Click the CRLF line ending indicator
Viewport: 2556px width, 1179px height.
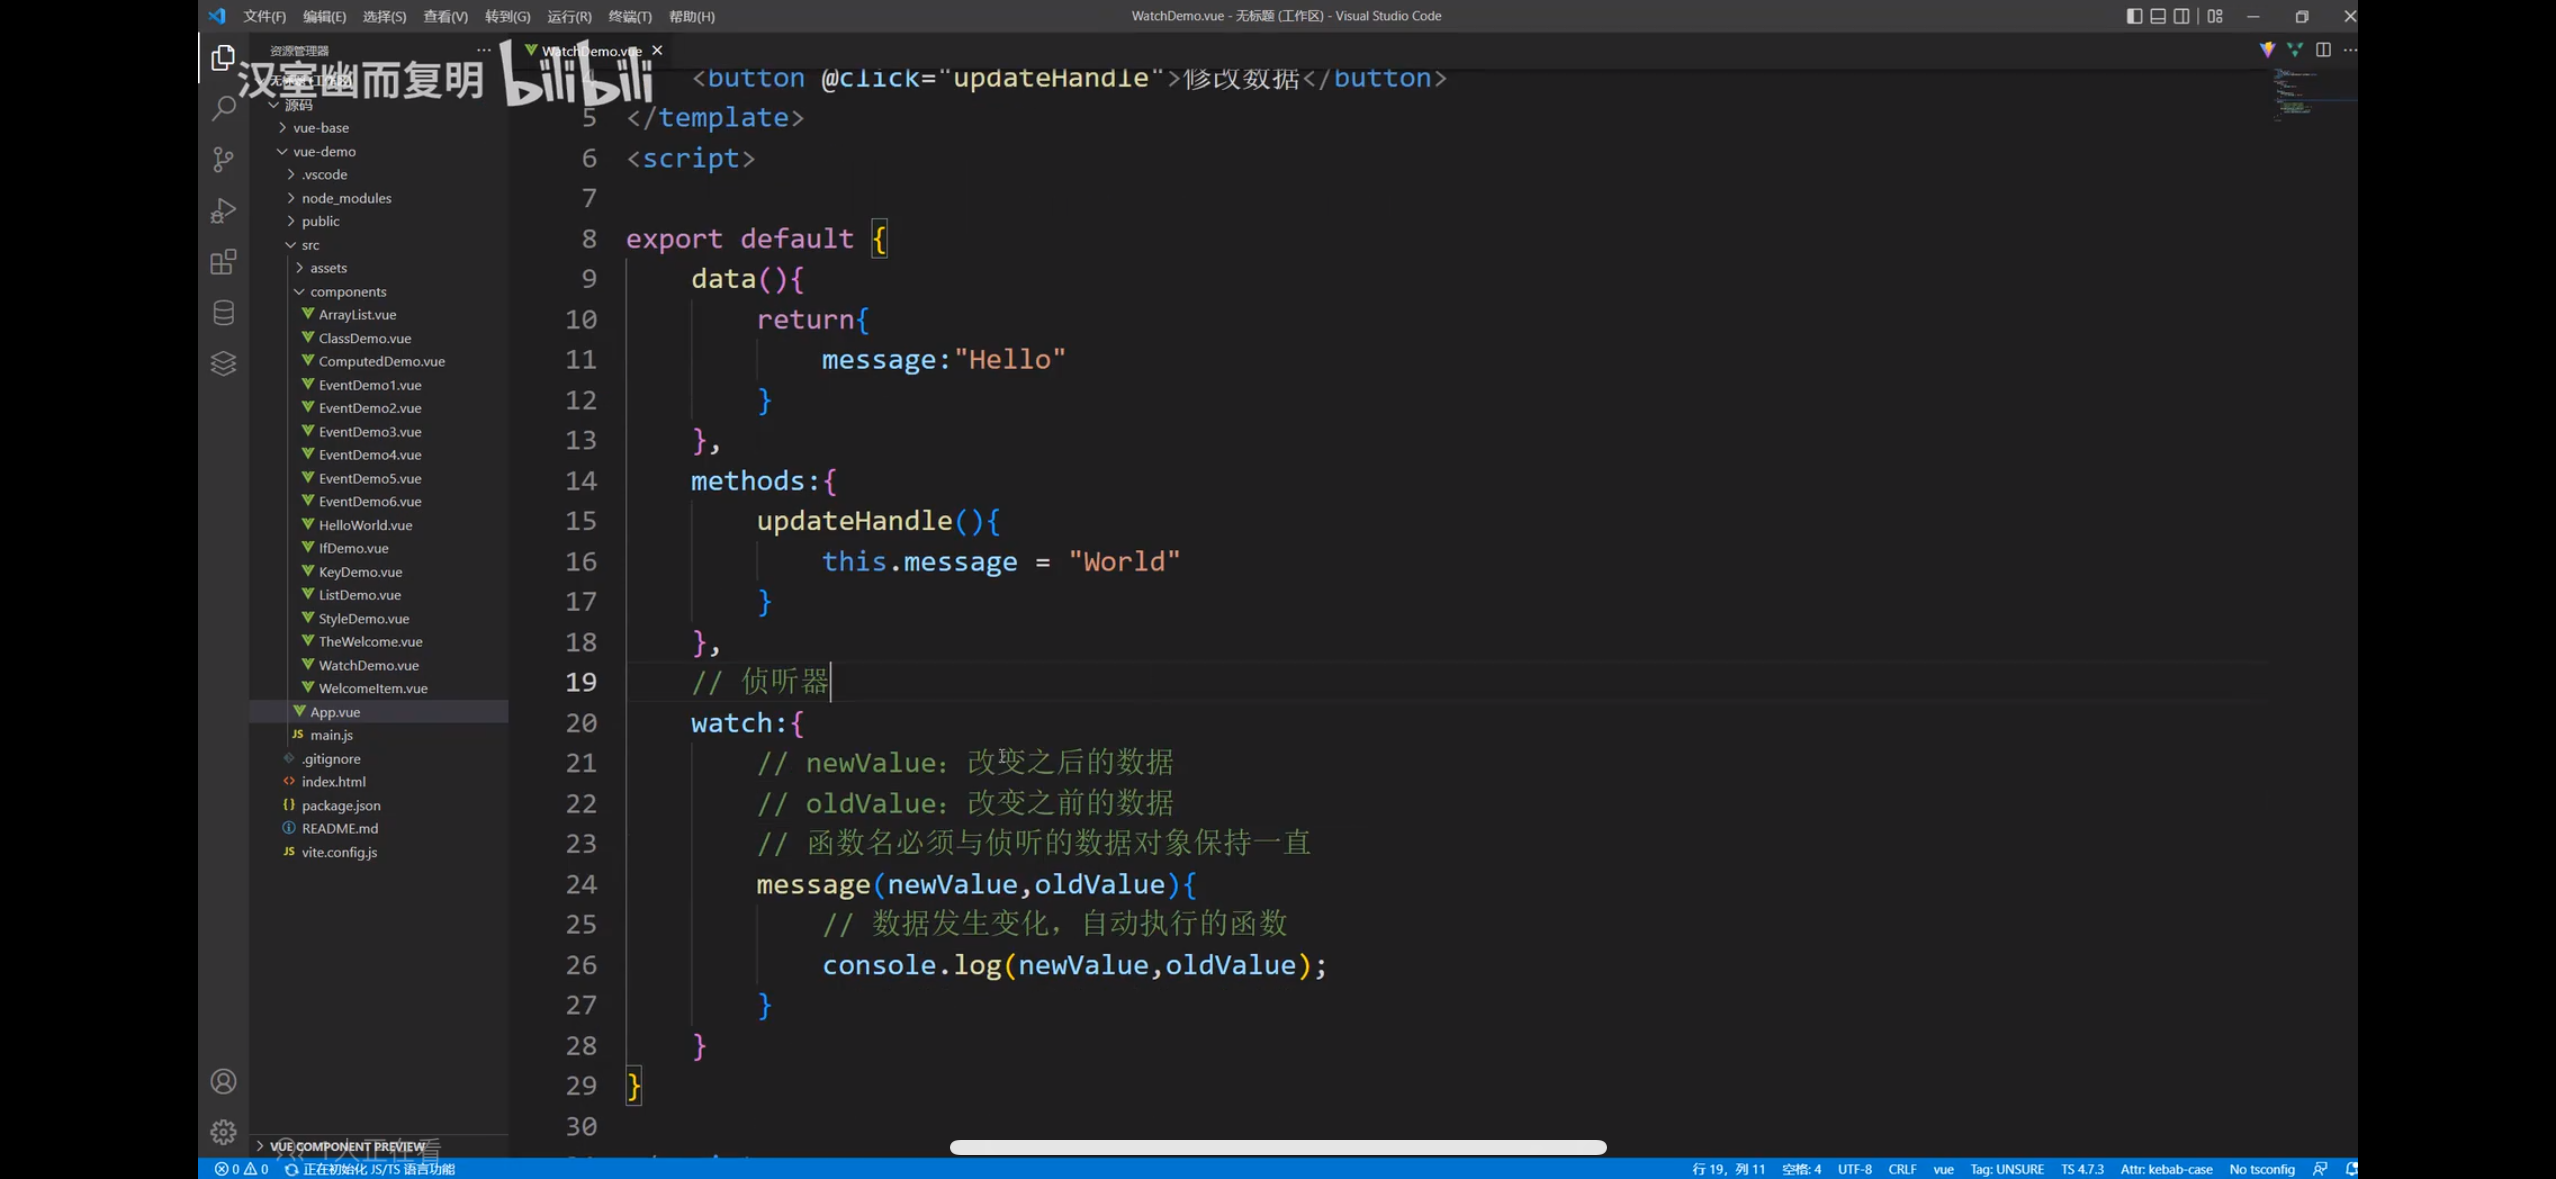(x=1901, y=1169)
